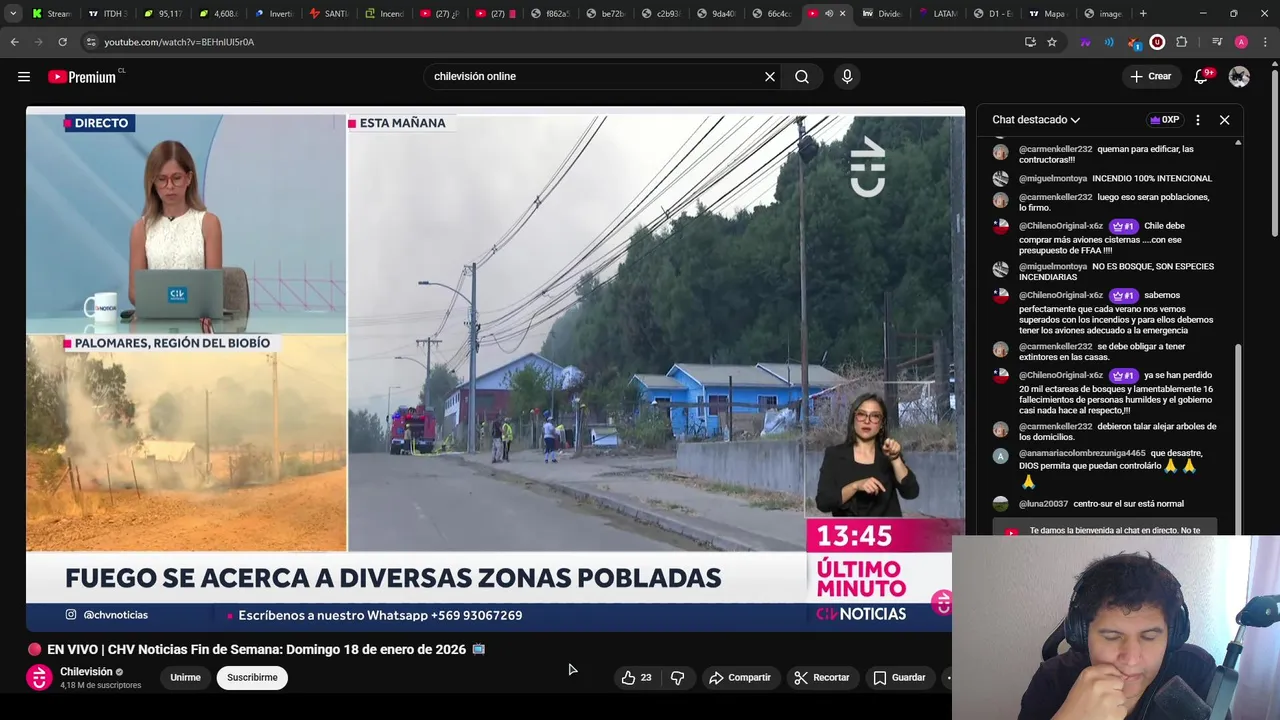Bookmark this page with star icon

coord(1052,42)
